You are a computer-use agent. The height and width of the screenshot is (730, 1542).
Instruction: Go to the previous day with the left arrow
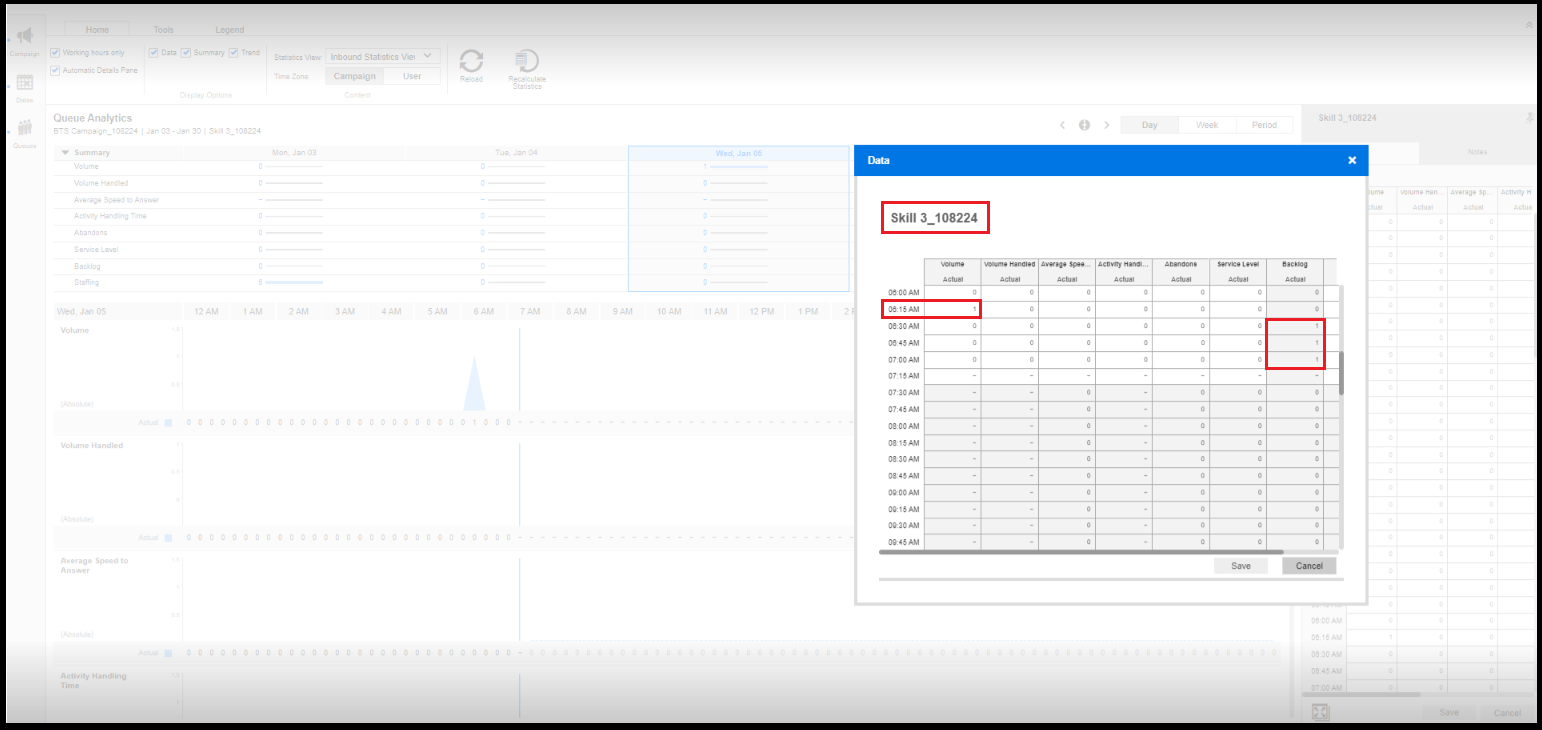point(1062,125)
